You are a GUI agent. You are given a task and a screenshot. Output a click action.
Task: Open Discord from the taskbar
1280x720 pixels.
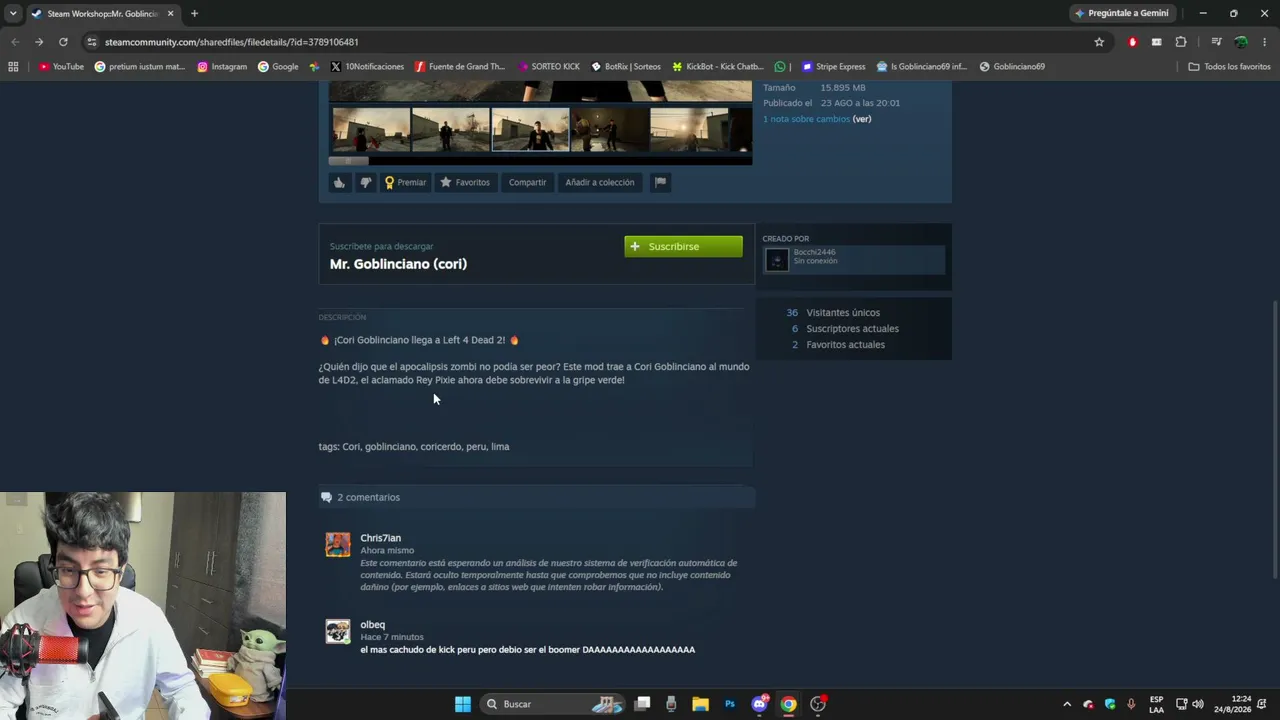tap(759, 704)
